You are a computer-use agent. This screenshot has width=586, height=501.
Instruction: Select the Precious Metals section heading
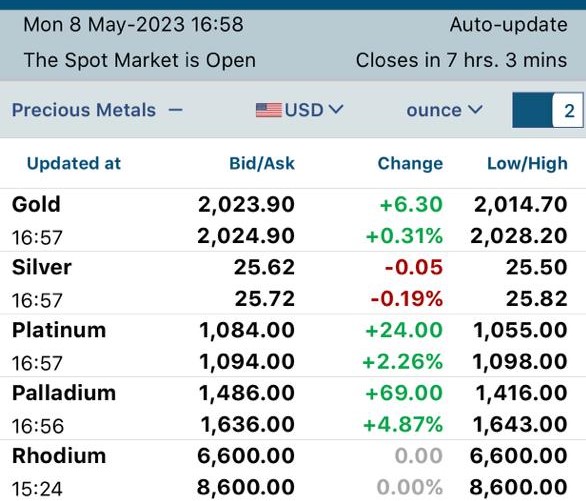(84, 110)
